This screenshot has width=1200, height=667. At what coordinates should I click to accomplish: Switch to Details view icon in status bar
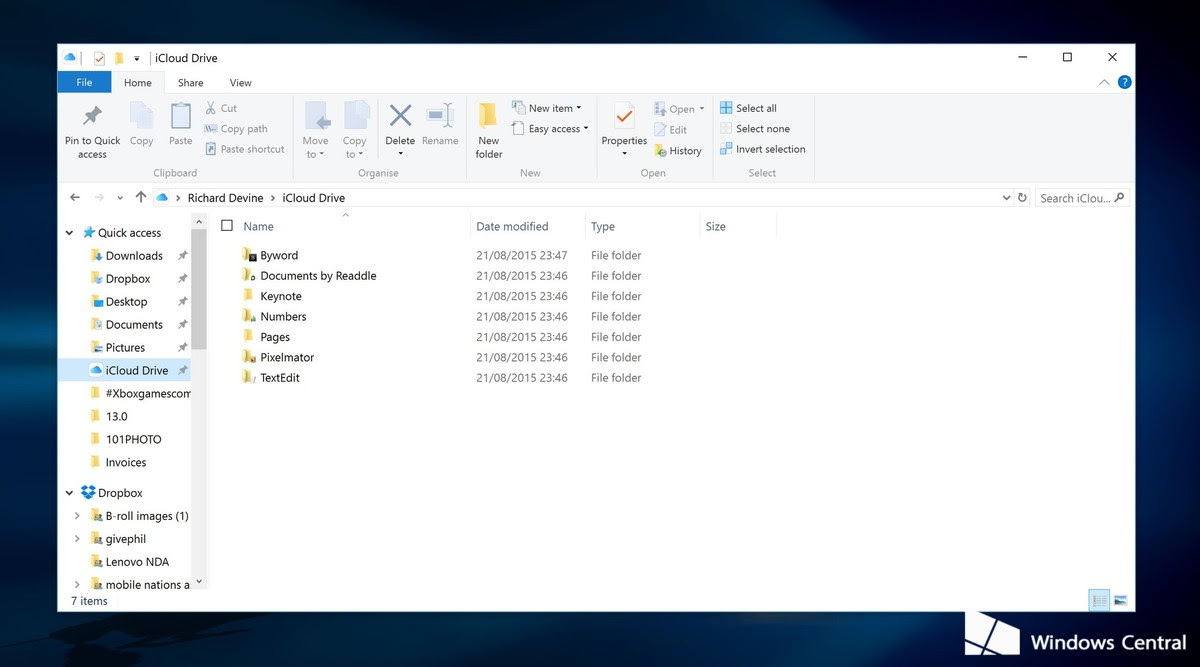point(1099,600)
